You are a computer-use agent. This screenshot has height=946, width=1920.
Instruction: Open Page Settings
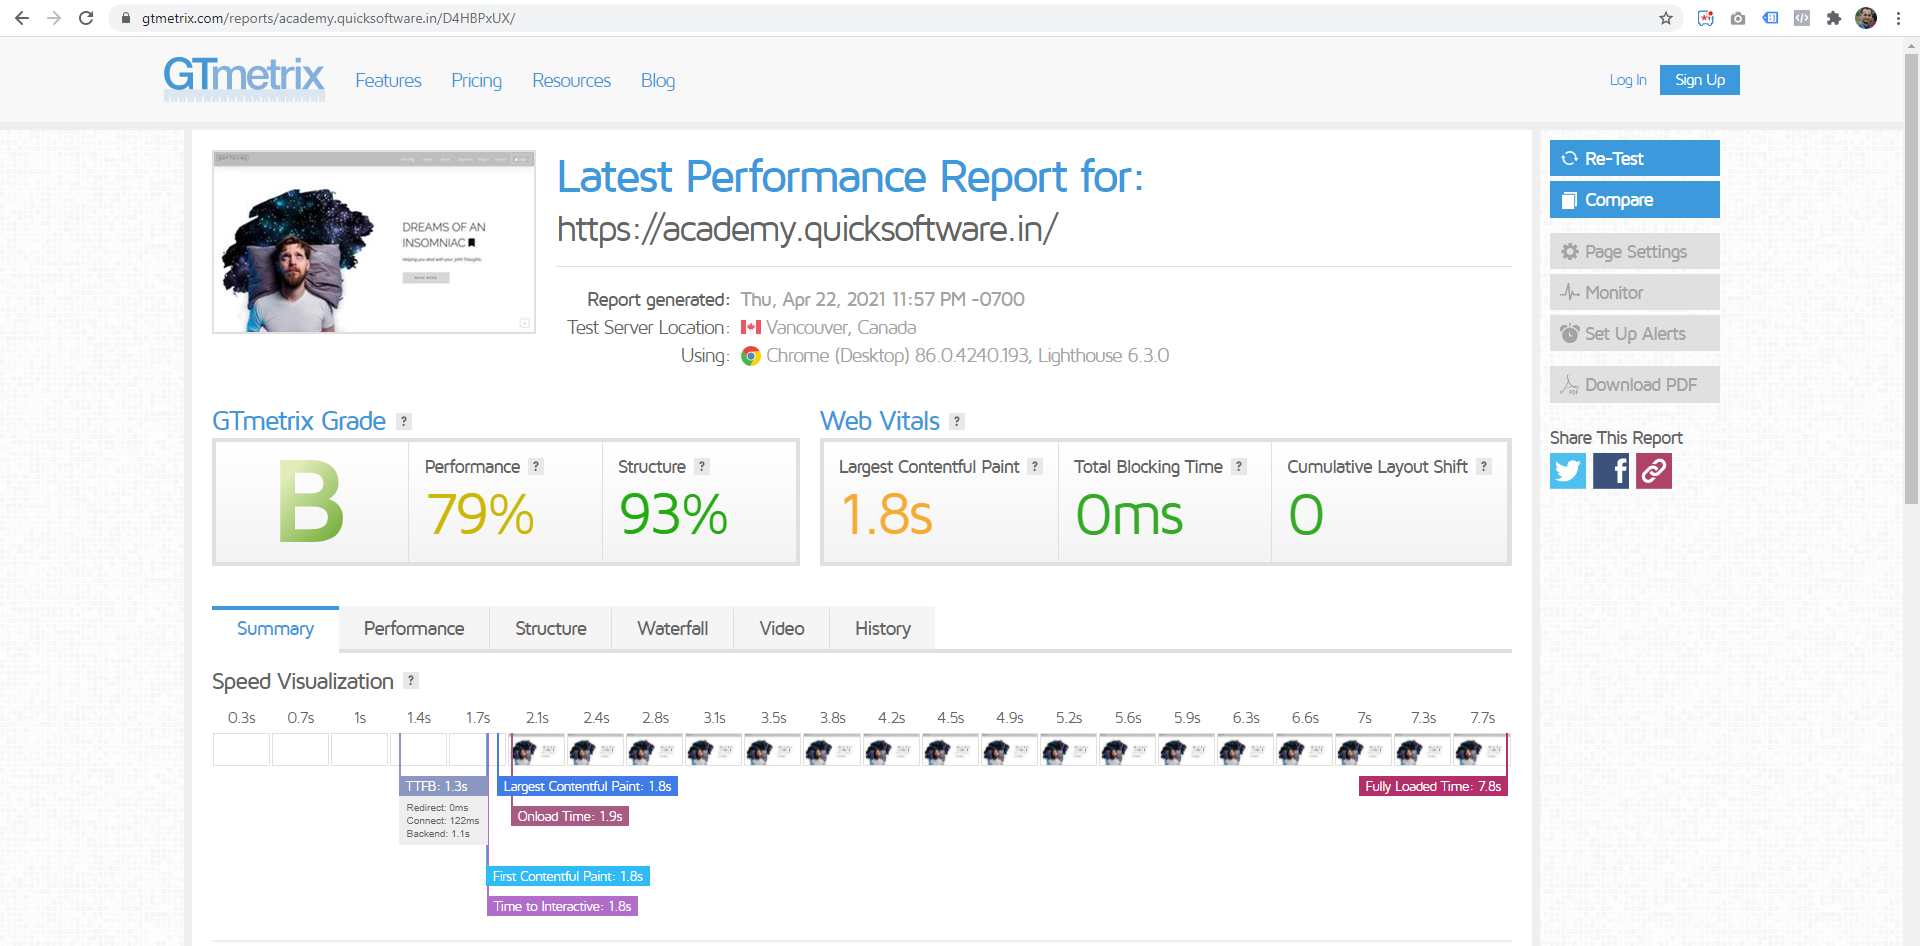point(1635,251)
